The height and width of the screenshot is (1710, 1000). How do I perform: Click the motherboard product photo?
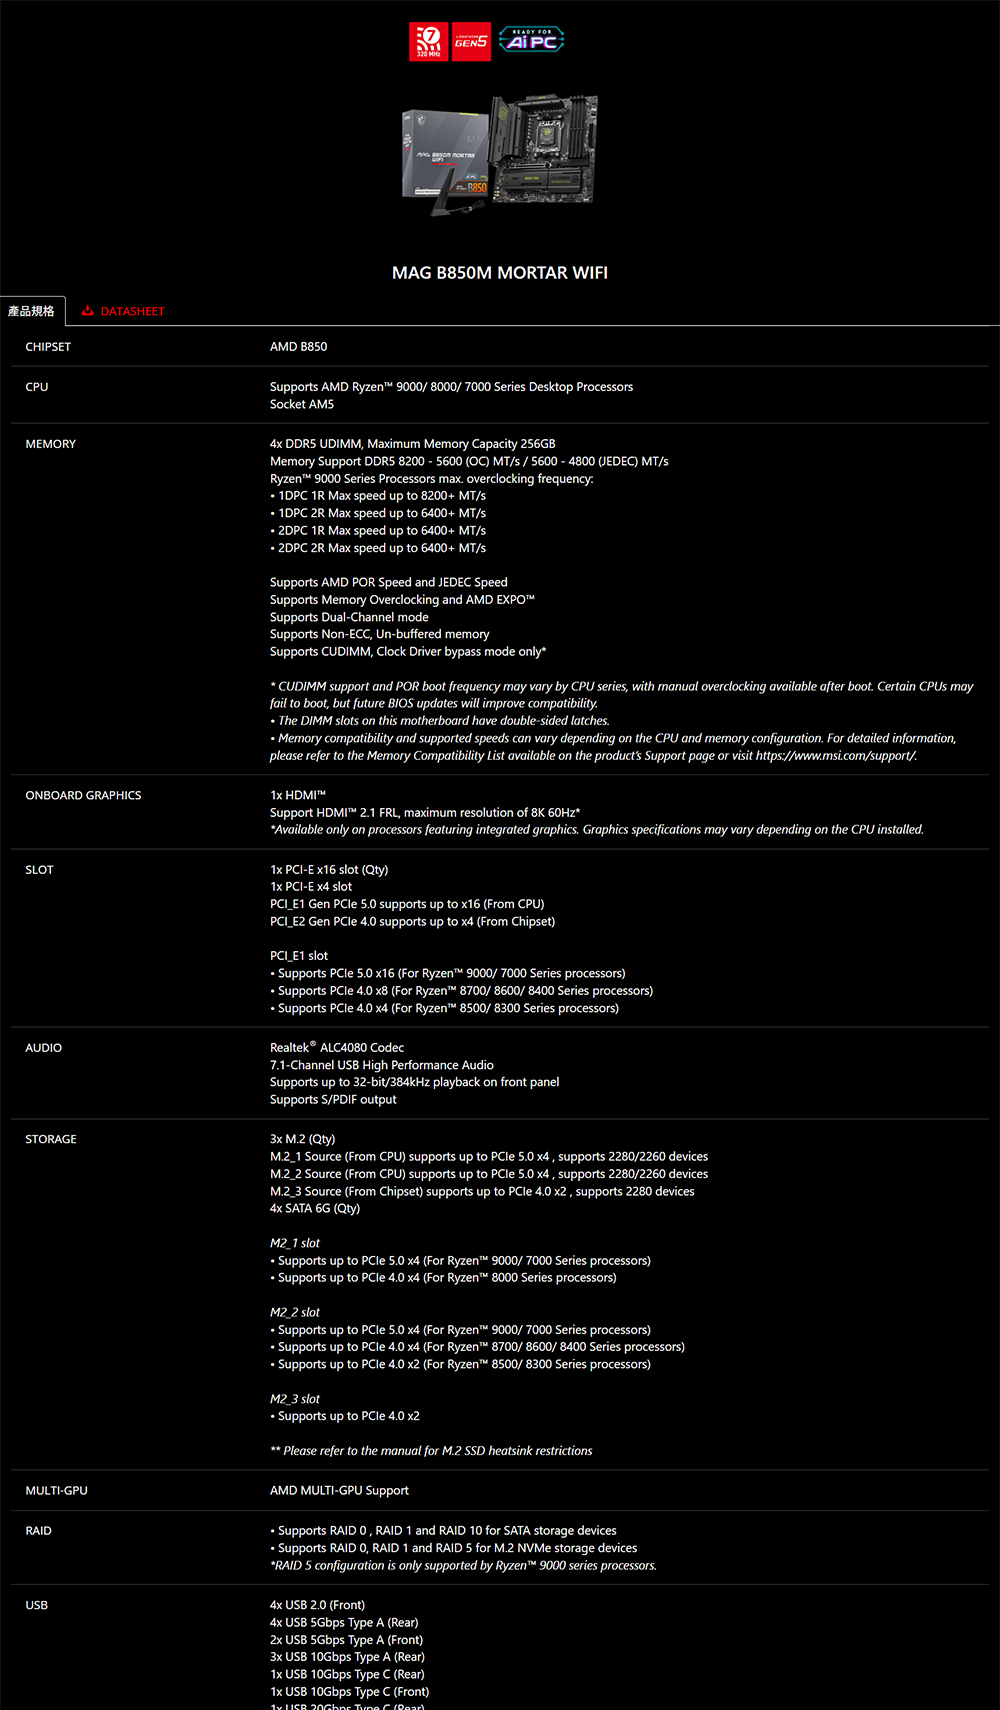click(x=545, y=148)
